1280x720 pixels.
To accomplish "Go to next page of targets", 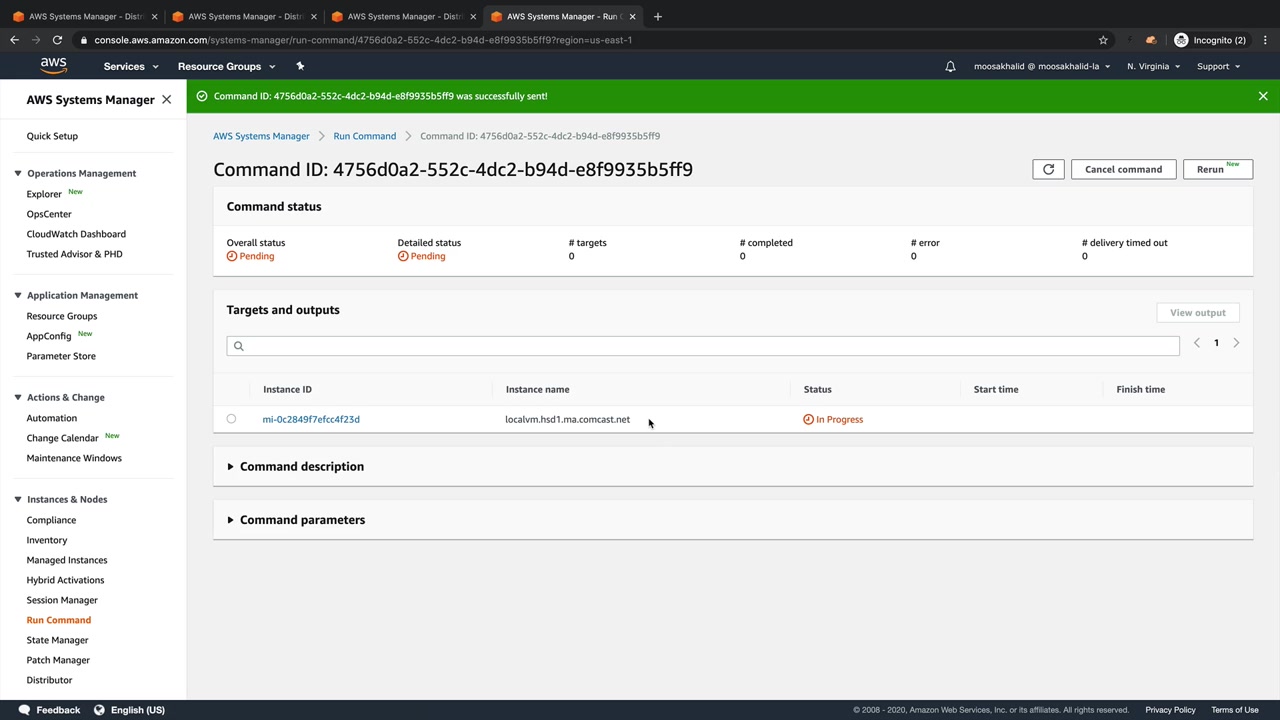I will coord(1236,343).
